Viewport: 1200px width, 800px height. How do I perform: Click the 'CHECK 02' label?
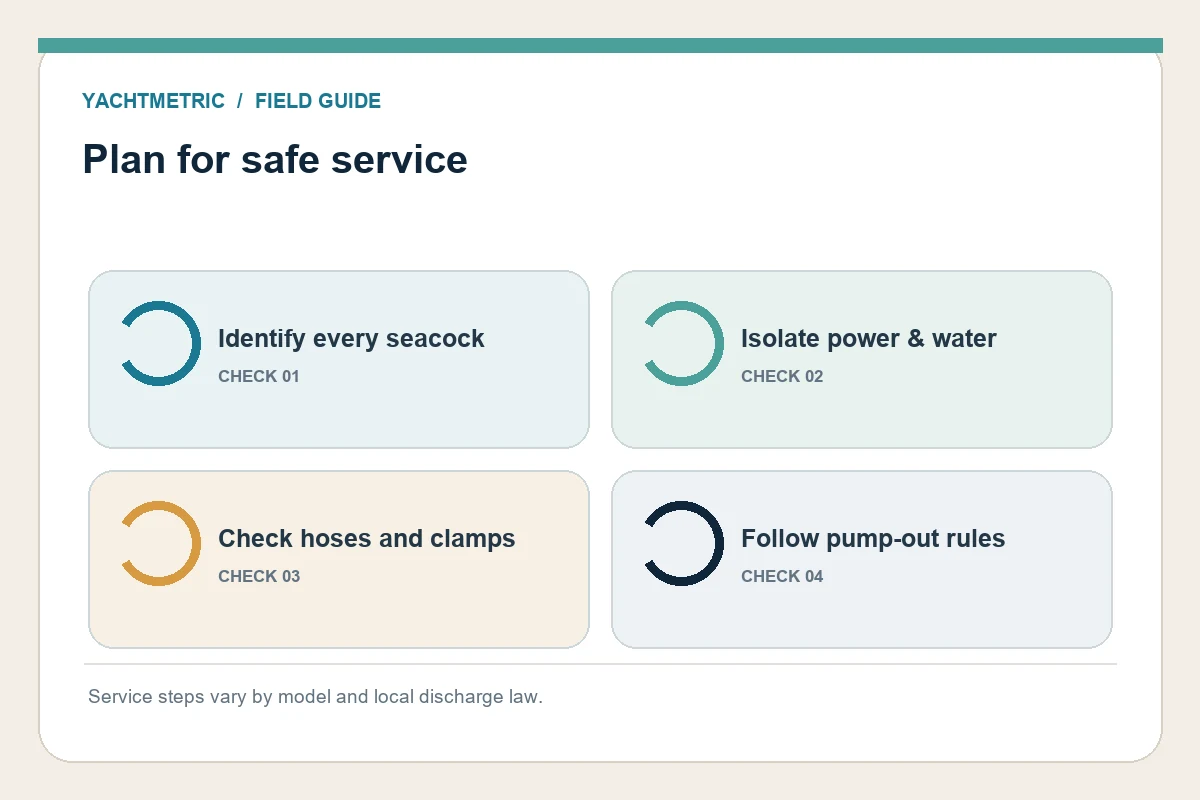coord(782,377)
